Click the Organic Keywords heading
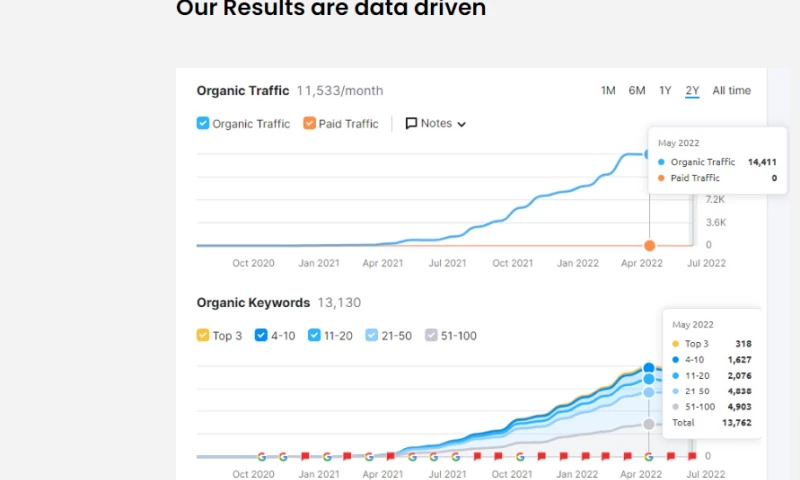800x480 pixels. (x=253, y=303)
